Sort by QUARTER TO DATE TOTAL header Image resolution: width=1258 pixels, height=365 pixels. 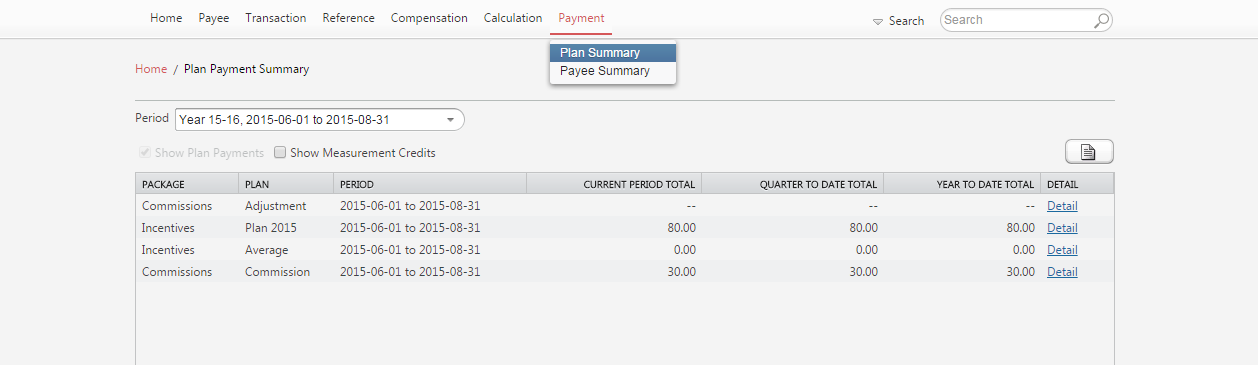point(792,184)
